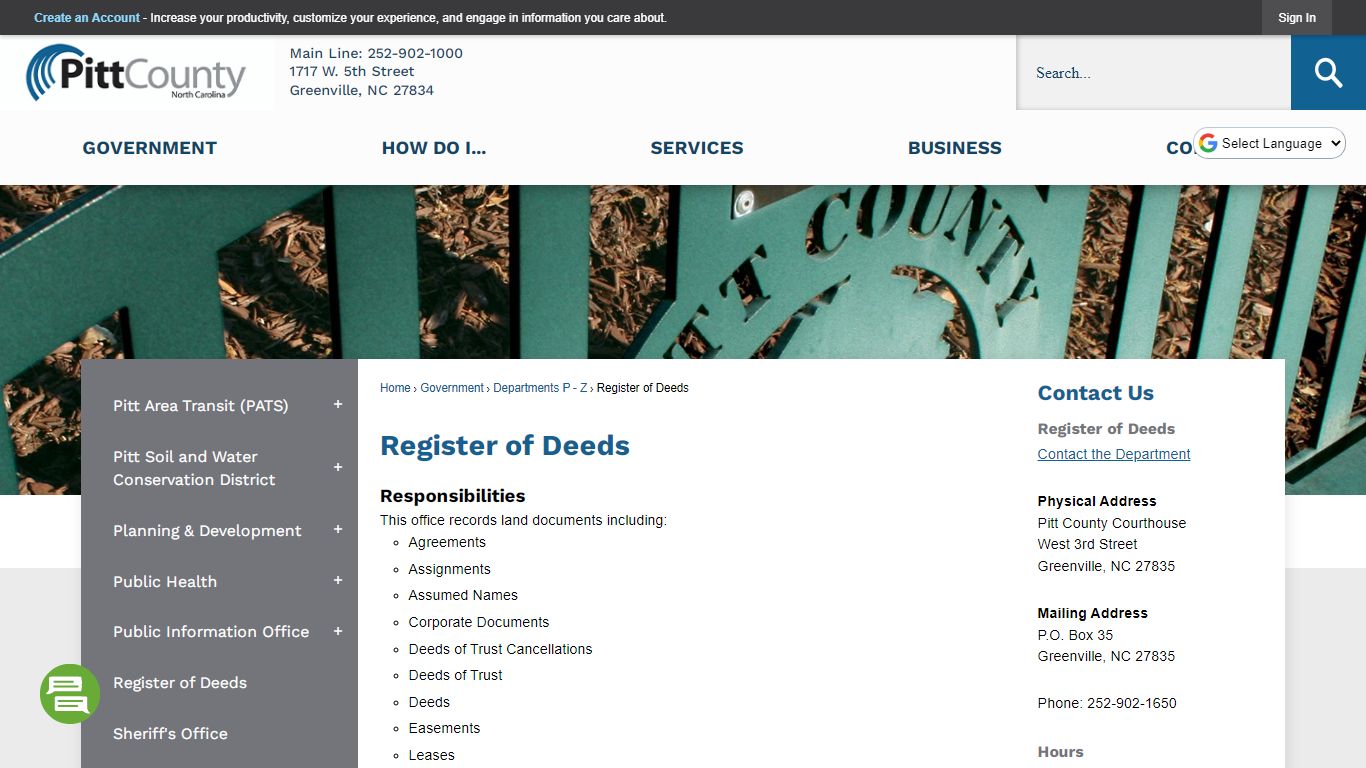Click 'Pitt County Courthouse' address text

click(x=1112, y=523)
